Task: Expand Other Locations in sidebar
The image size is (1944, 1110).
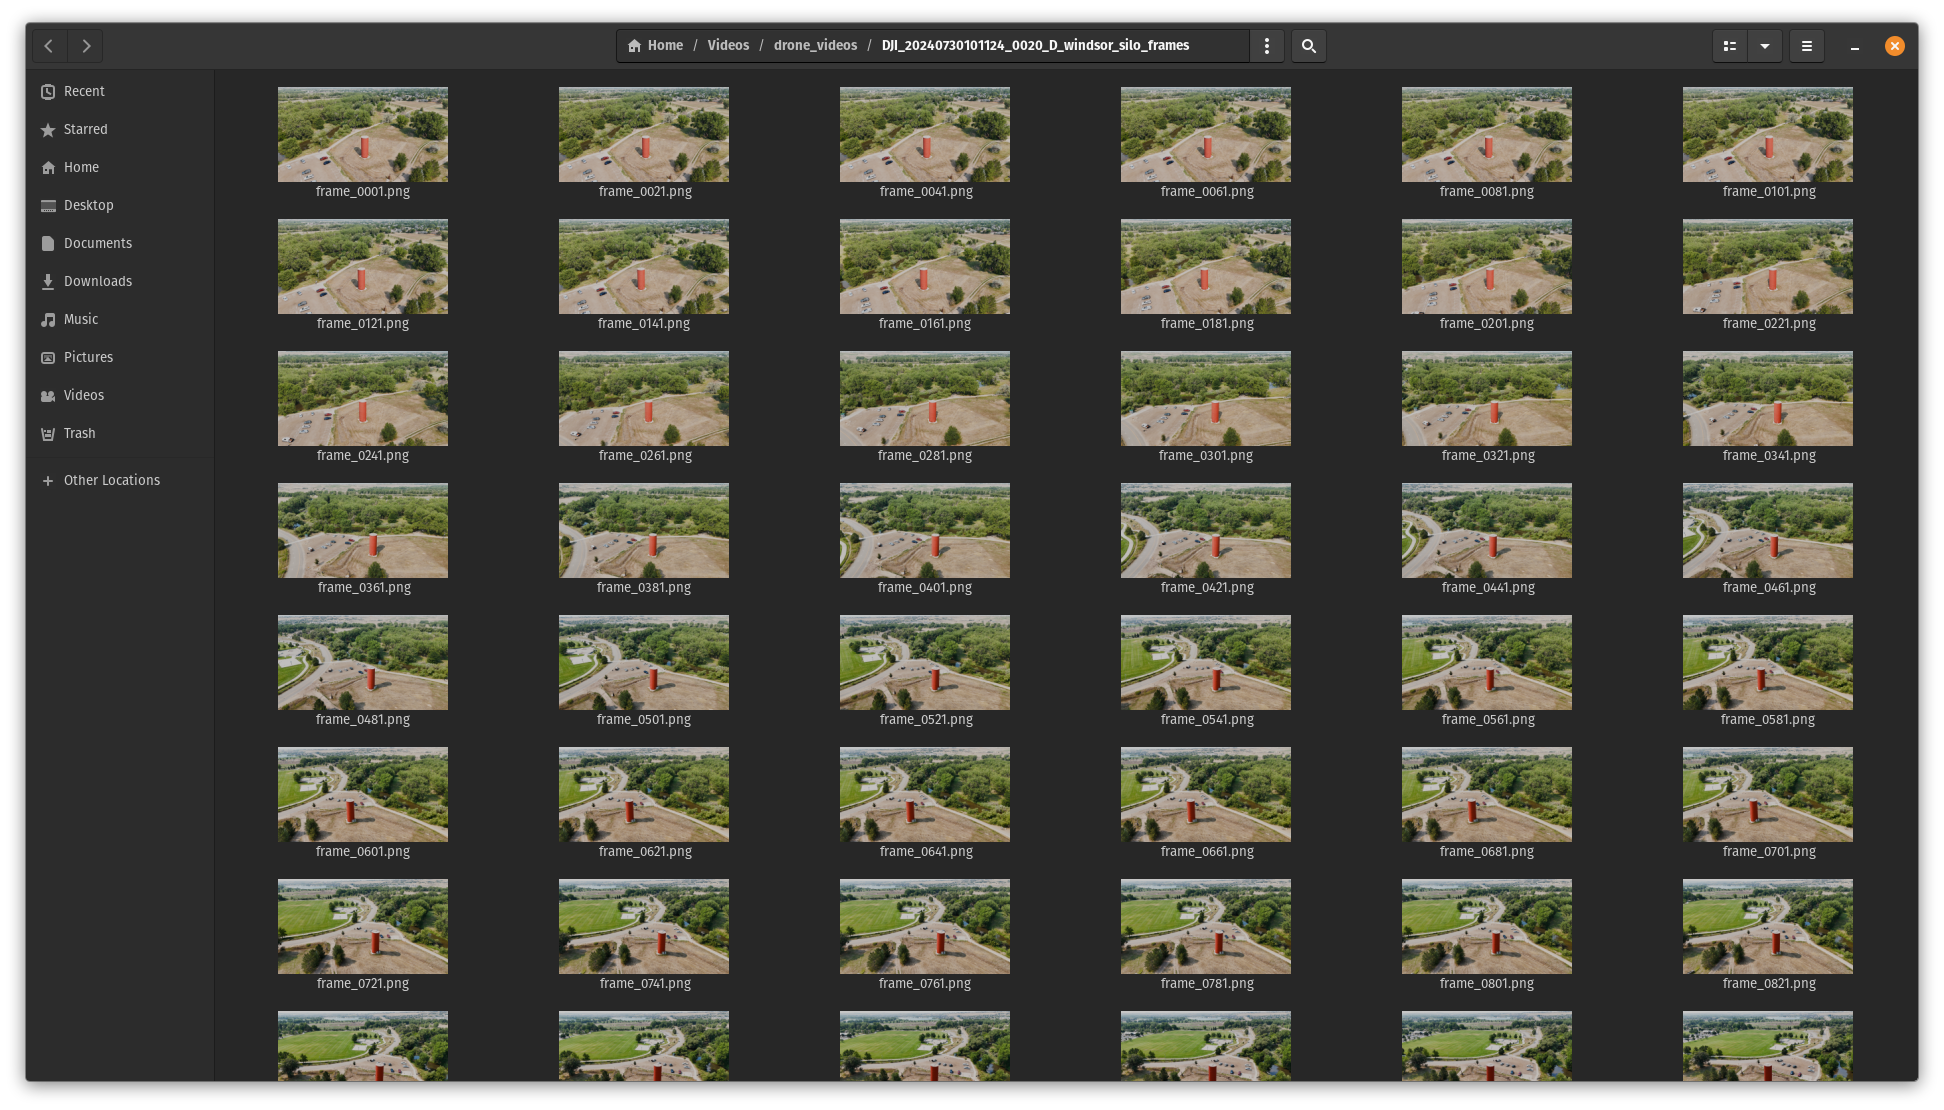Action: coord(111,480)
